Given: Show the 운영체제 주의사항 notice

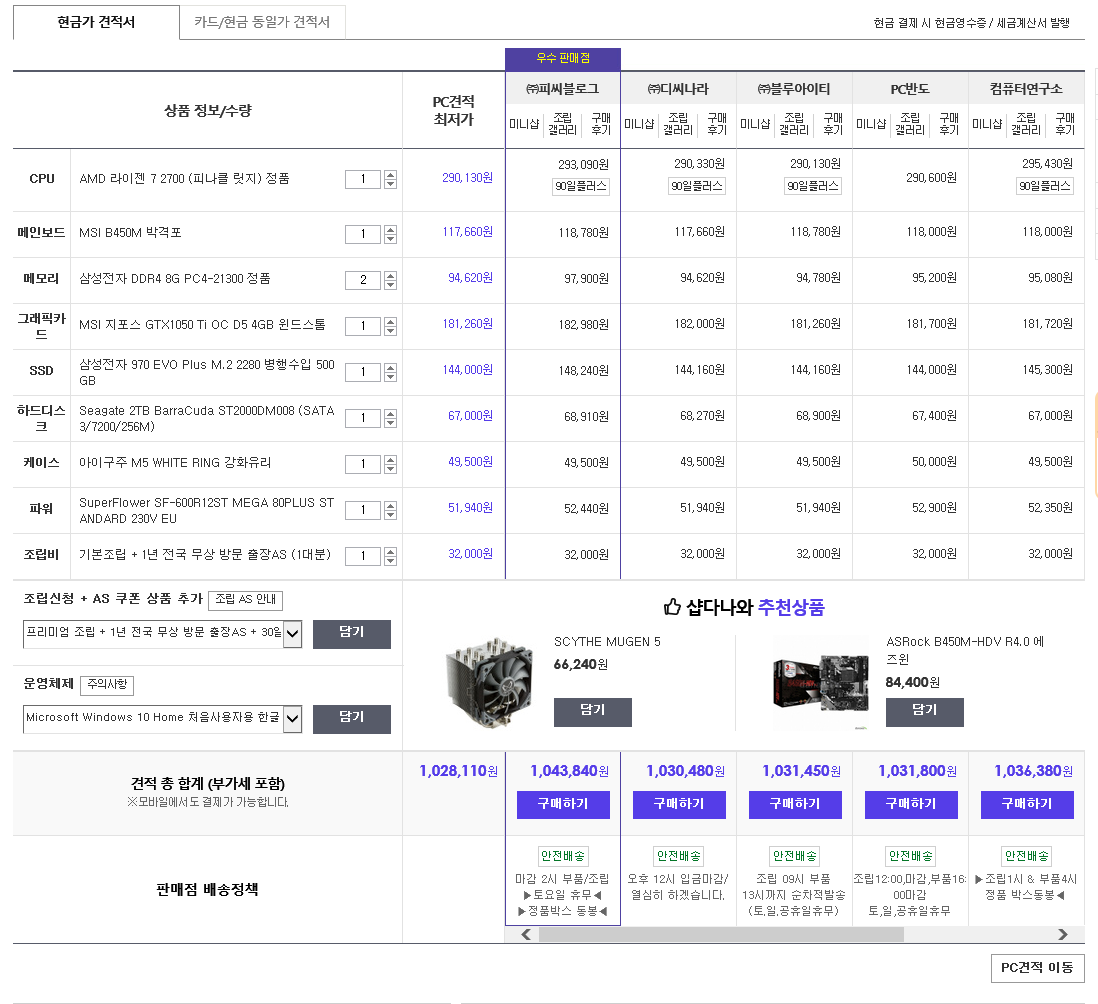Looking at the screenshot, I should click(107, 685).
